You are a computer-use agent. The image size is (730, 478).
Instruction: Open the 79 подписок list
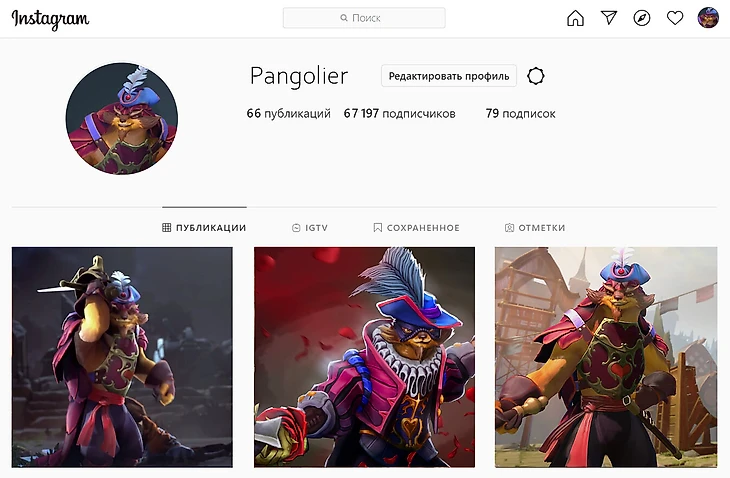pos(520,114)
